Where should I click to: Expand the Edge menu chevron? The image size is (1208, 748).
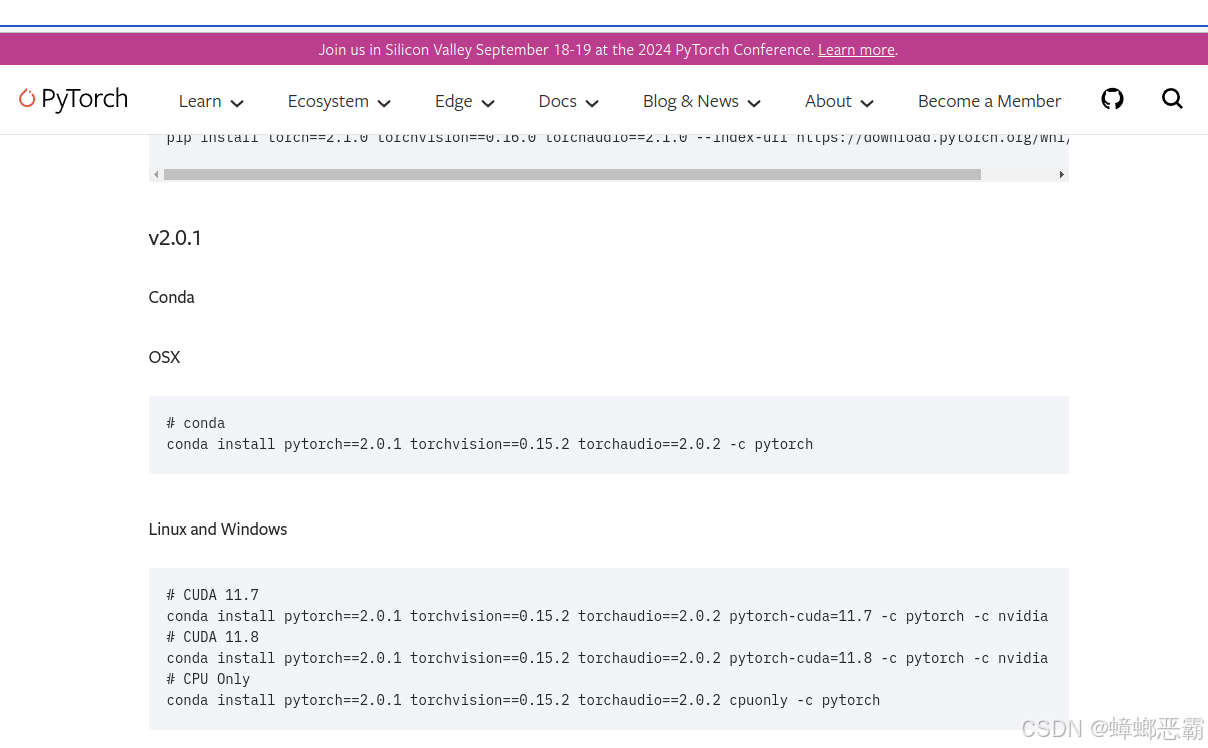[488, 103]
